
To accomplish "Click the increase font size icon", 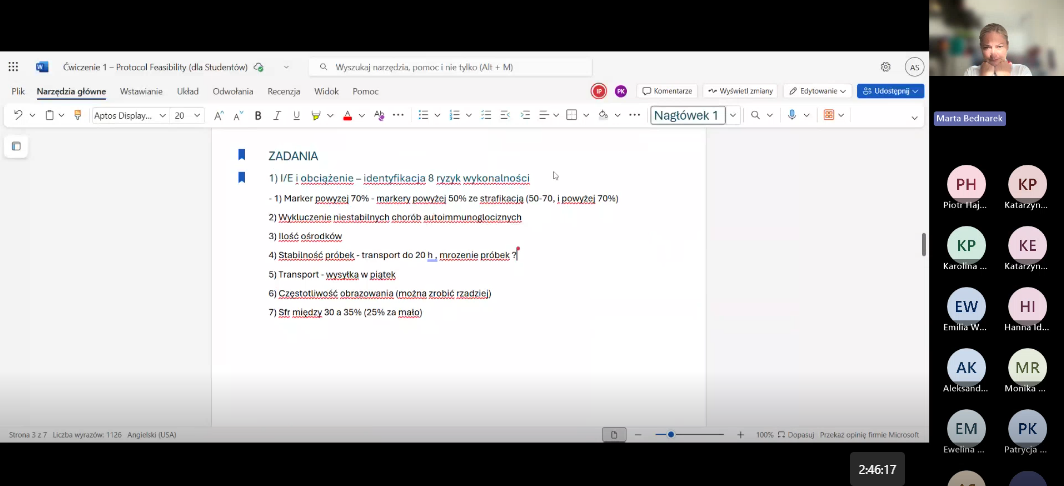I will pyautogui.click(x=219, y=116).
